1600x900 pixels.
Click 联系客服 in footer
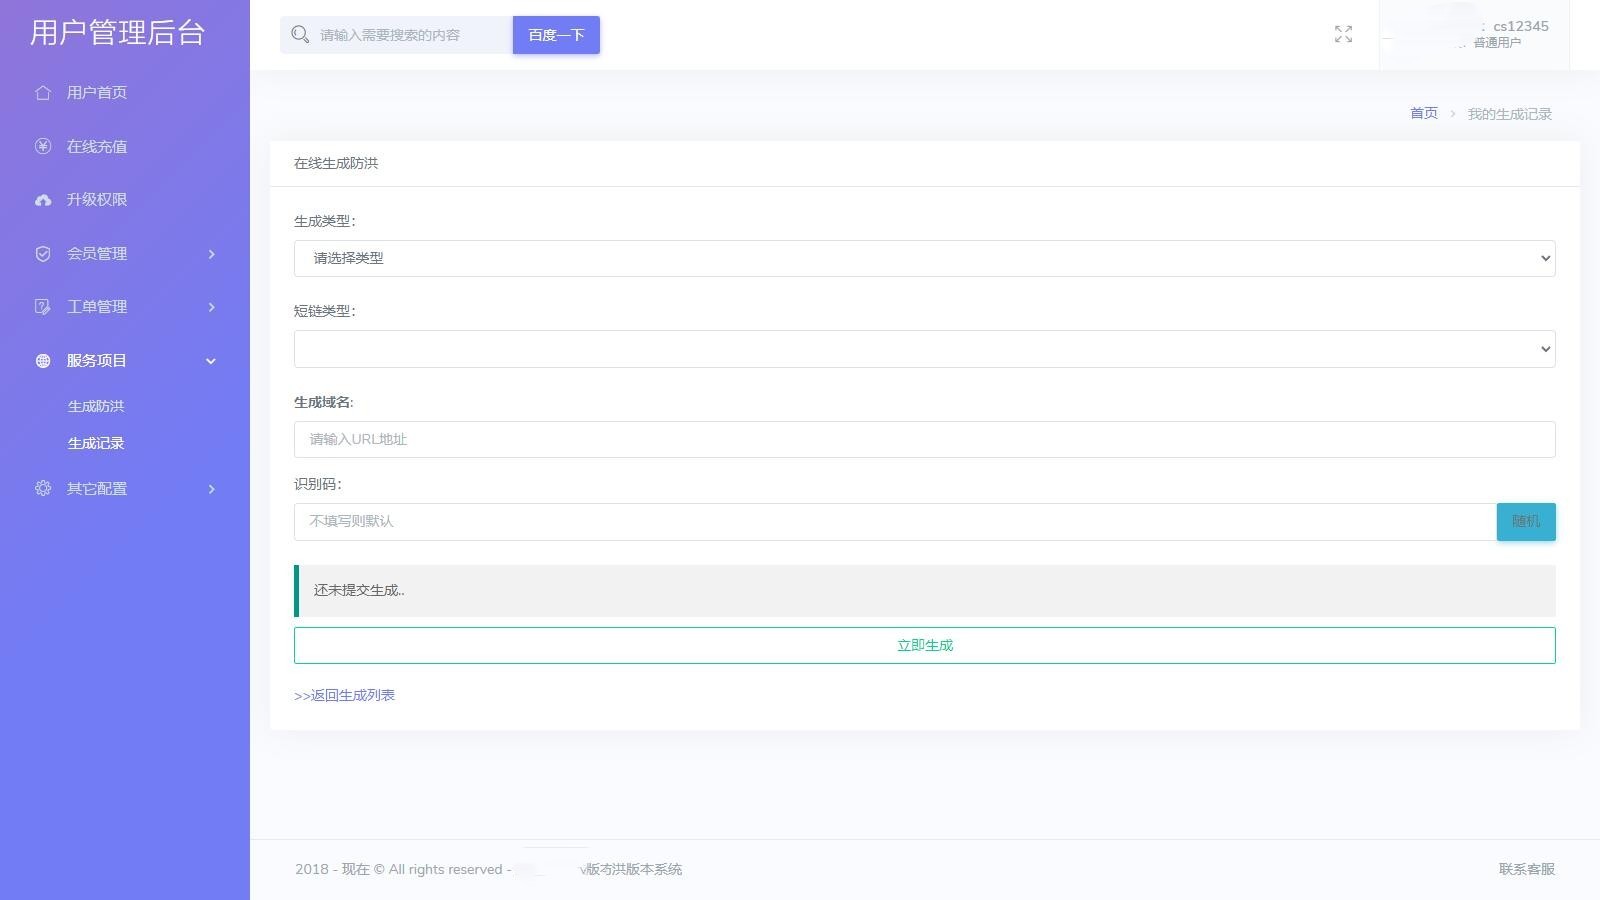click(1526, 869)
